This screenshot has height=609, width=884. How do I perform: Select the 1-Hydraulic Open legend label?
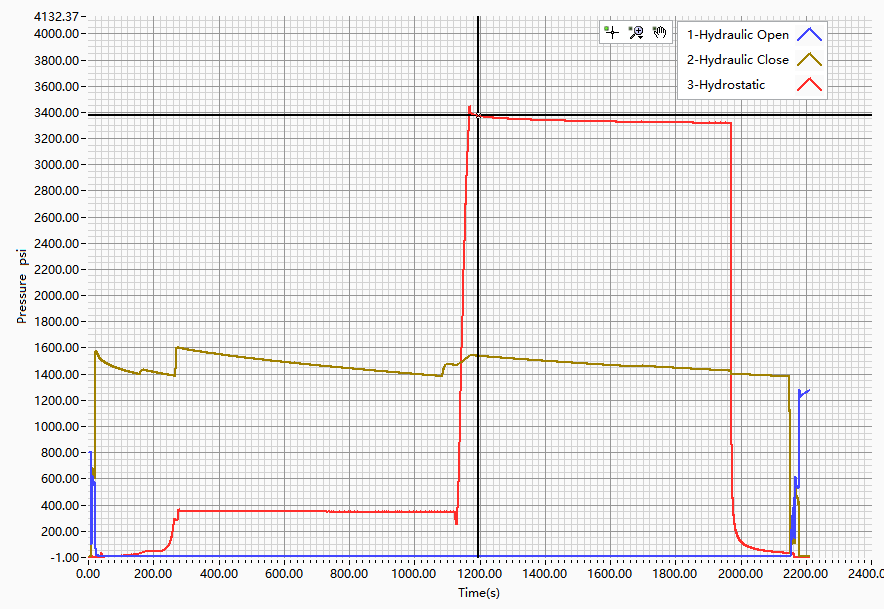[737, 35]
